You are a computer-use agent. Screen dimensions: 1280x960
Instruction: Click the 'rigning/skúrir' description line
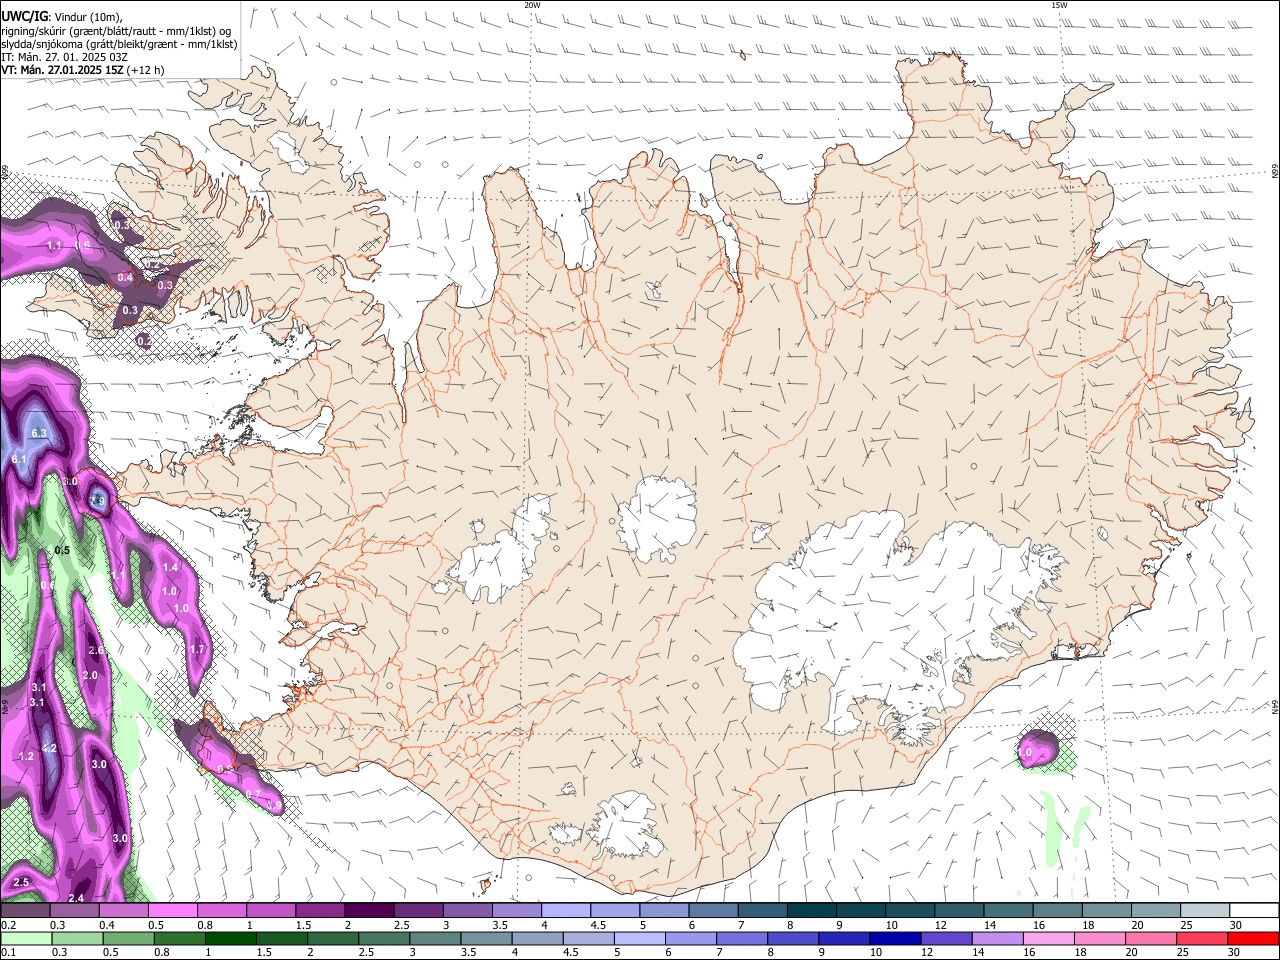(x=116, y=31)
